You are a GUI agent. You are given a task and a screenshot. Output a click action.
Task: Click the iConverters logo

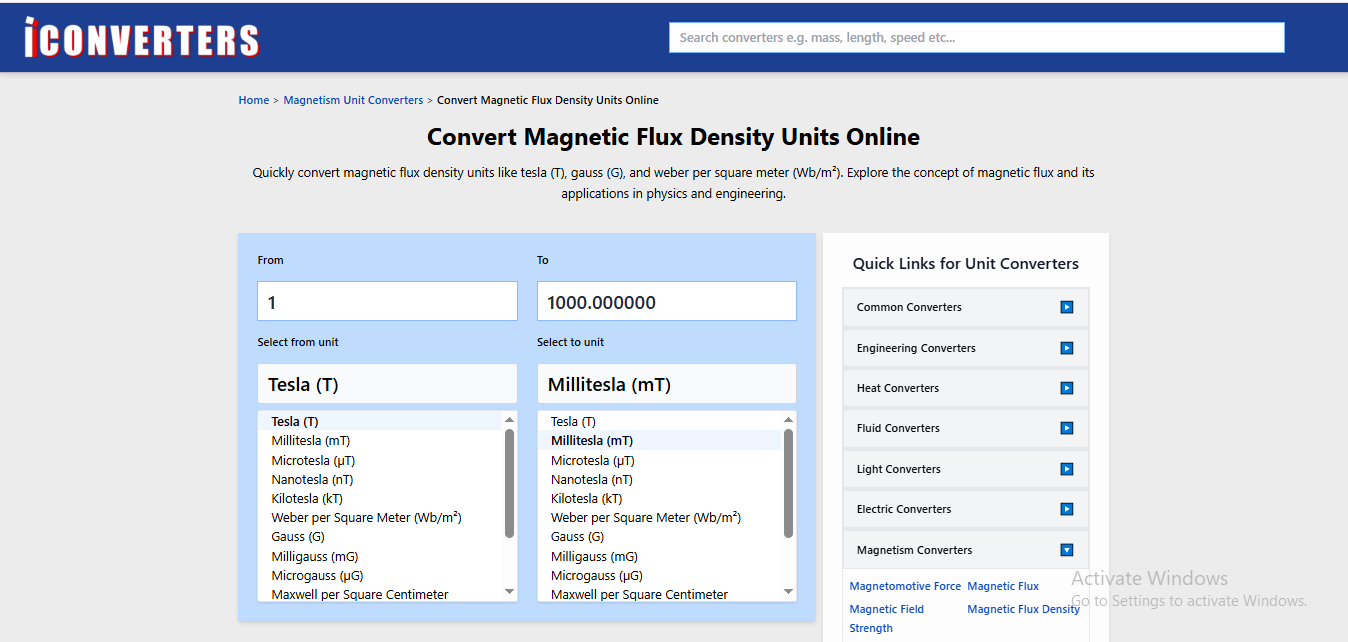pos(140,36)
